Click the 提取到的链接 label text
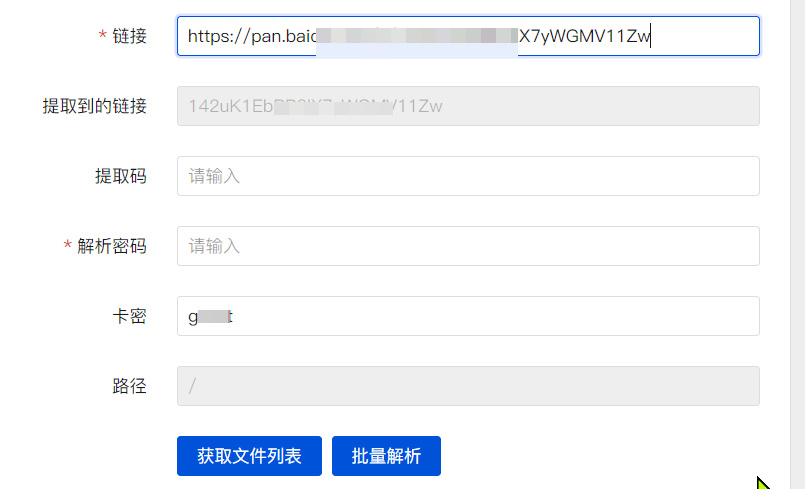 [x=94, y=106]
